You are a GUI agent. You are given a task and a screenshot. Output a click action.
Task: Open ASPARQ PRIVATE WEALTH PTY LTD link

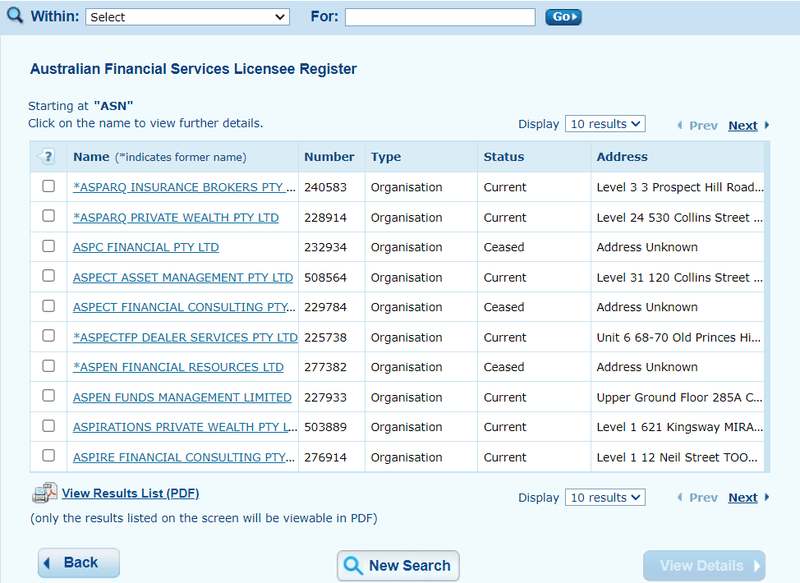coord(176,217)
